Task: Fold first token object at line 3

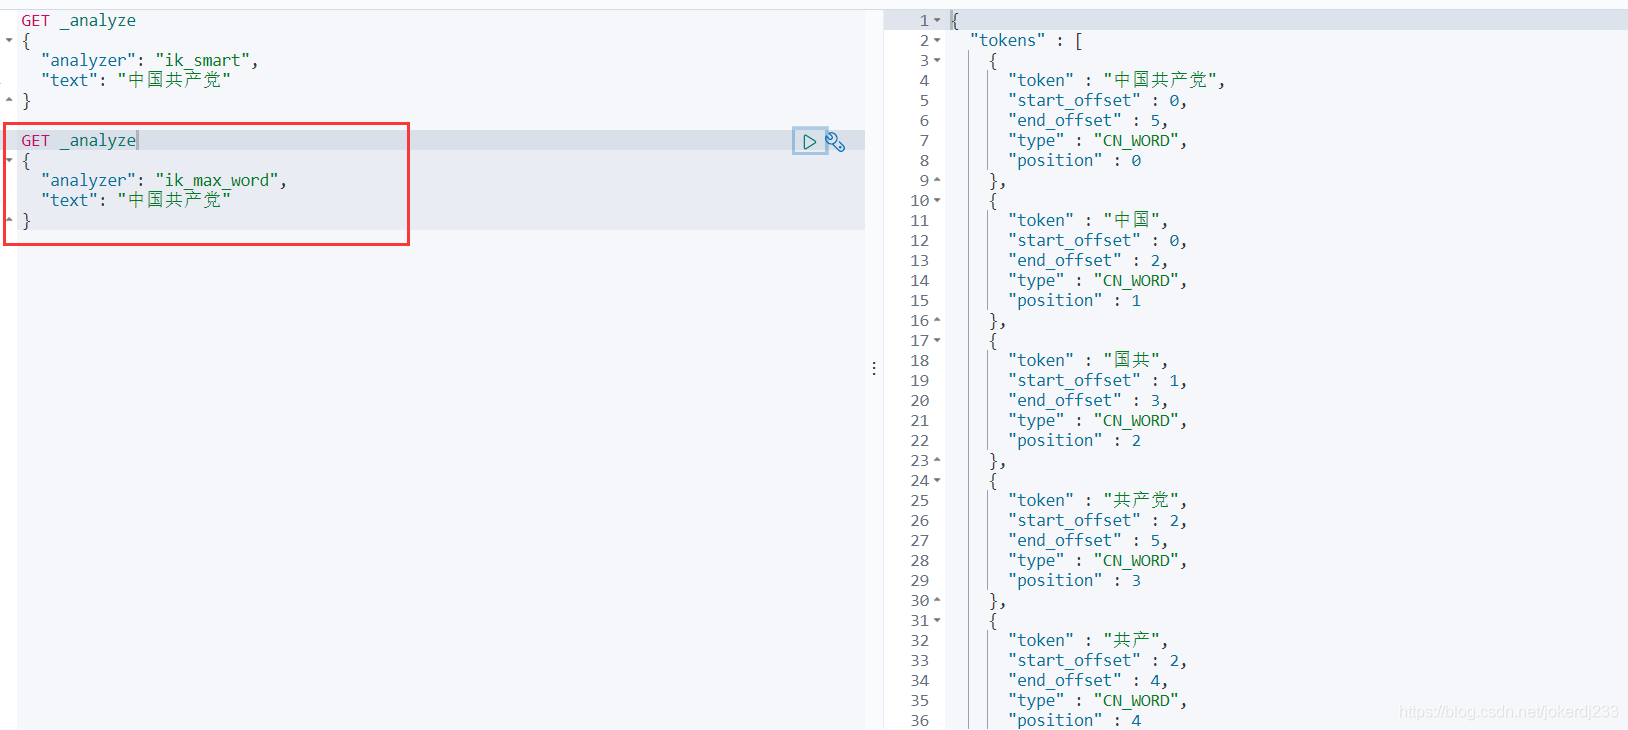Action: 937,61
